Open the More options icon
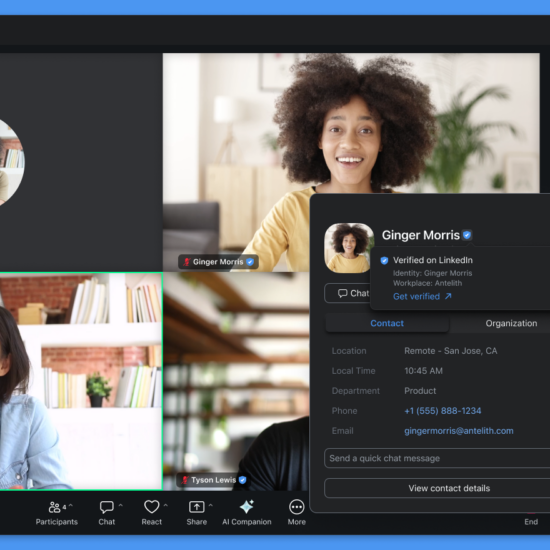The width and height of the screenshot is (550, 550). tap(297, 507)
